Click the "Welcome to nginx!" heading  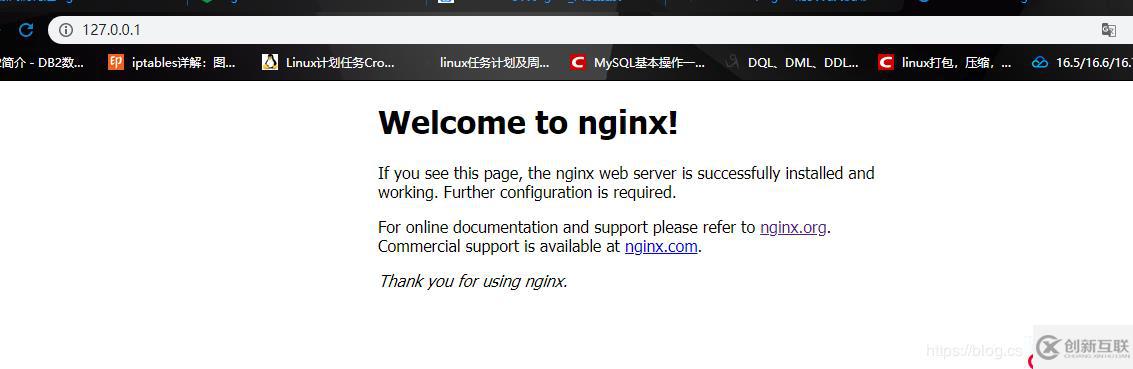528,123
